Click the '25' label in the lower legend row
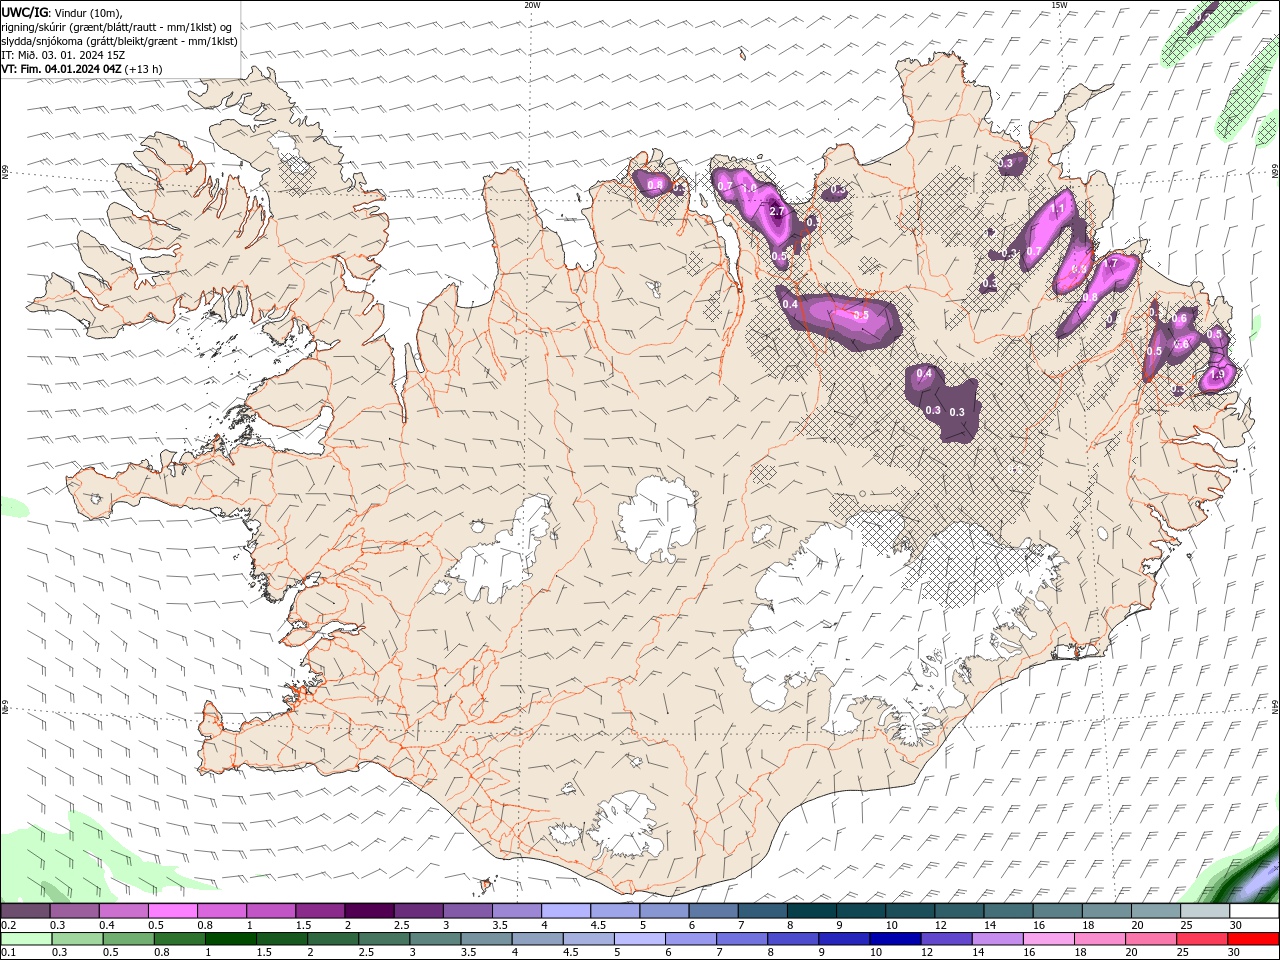The image size is (1280, 960). tap(1183, 952)
